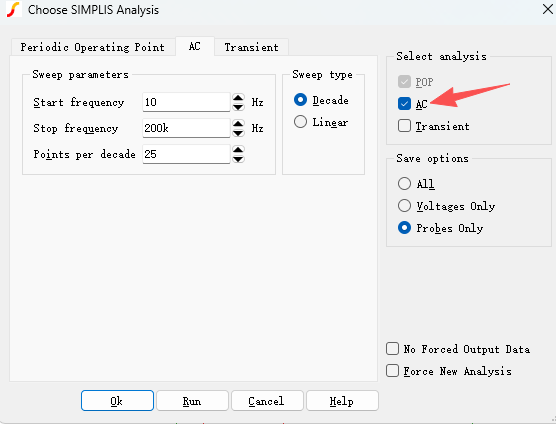Select Voltages Only save option
This screenshot has width=556, height=424.
tap(404, 206)
